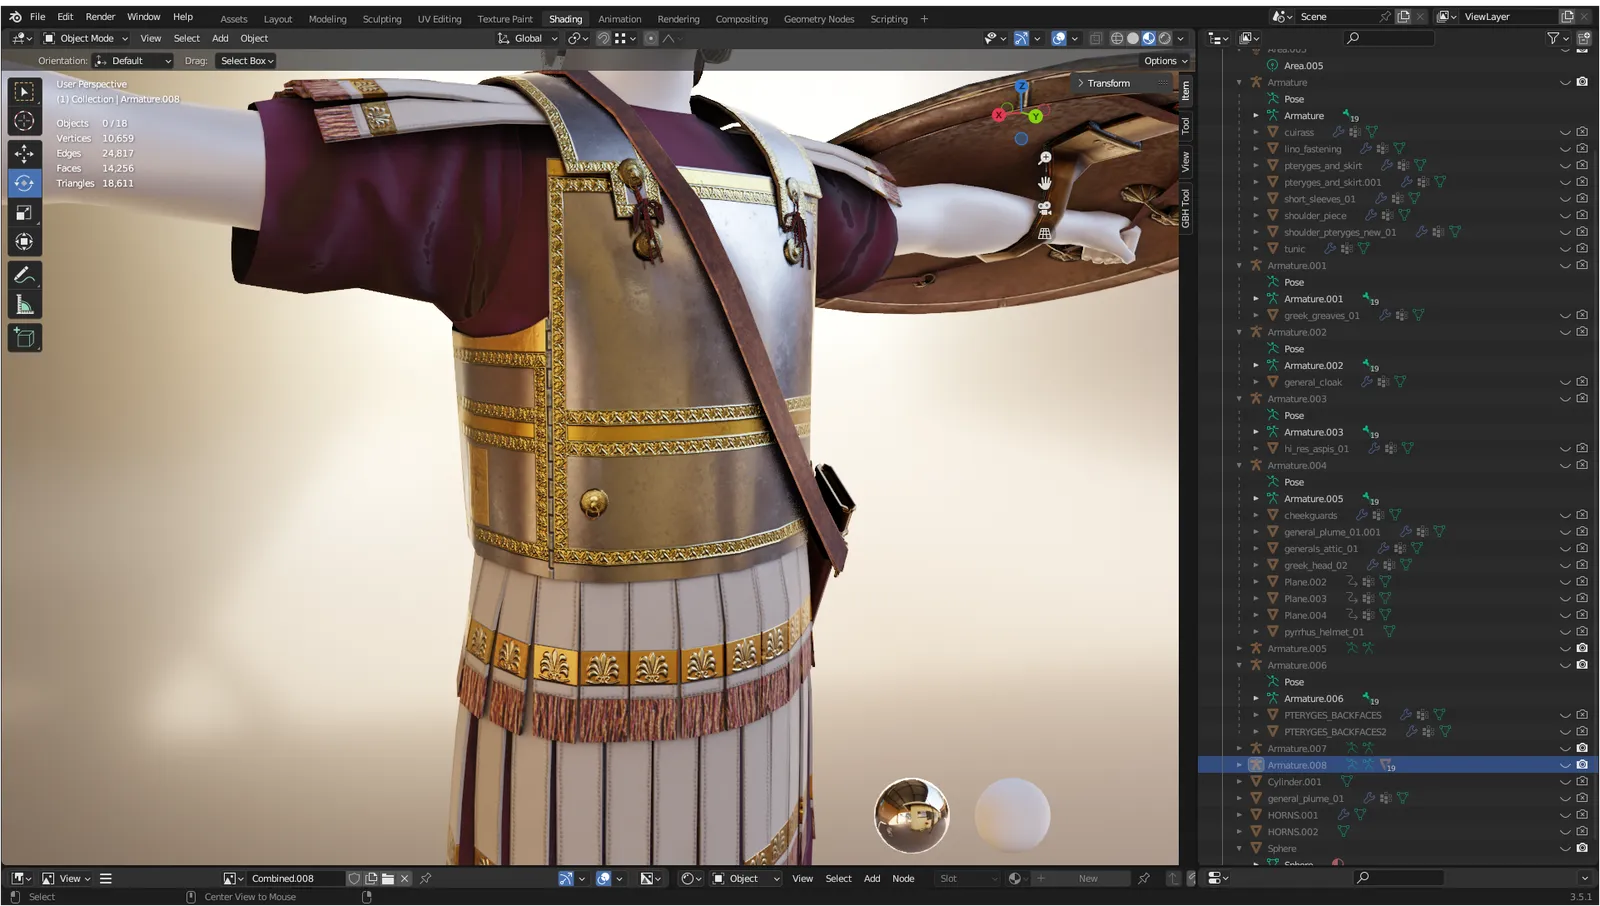
Task: Click the Scene name field
Action: (1337, 17)
